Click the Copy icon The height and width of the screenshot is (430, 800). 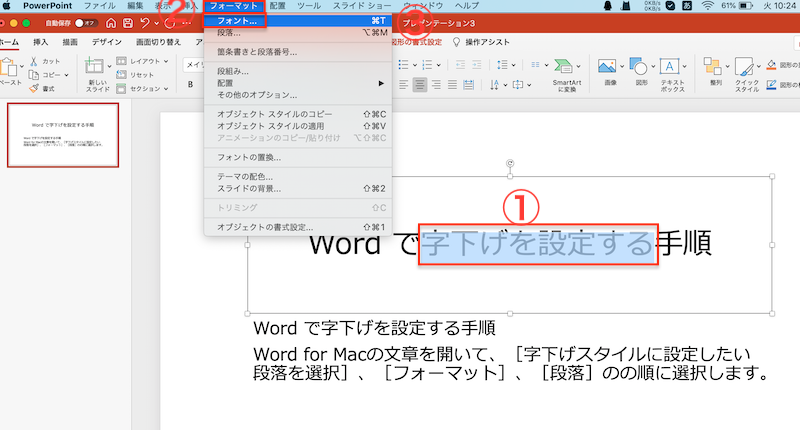(34, 75)
